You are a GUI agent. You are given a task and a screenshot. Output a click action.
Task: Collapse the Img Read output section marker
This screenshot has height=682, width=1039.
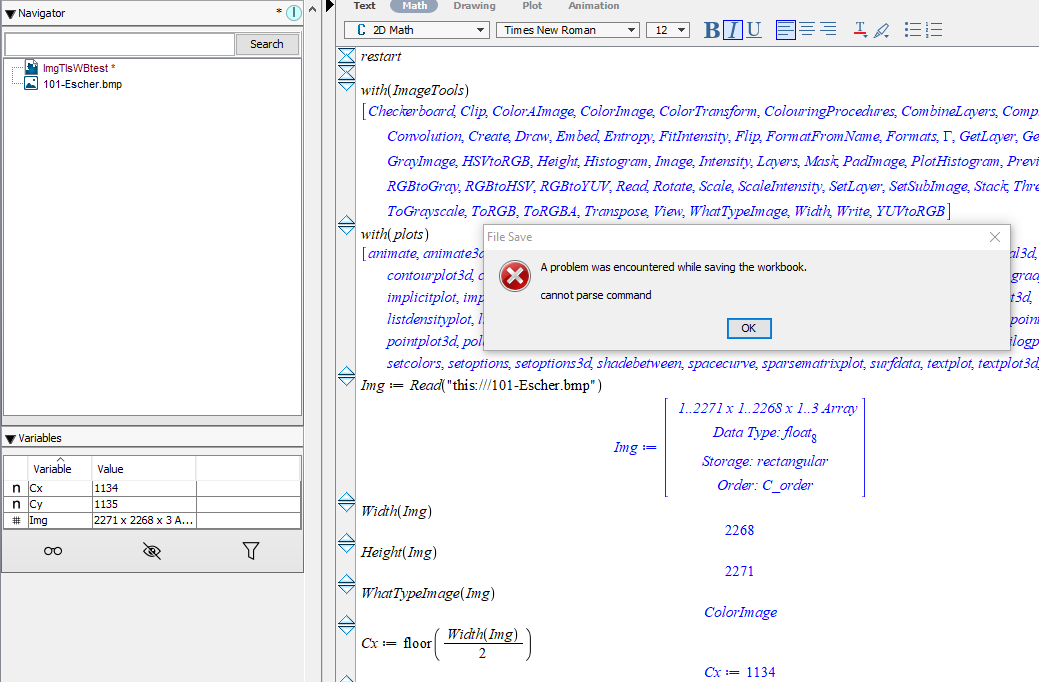pyautogui.click(x=347, y=376)
